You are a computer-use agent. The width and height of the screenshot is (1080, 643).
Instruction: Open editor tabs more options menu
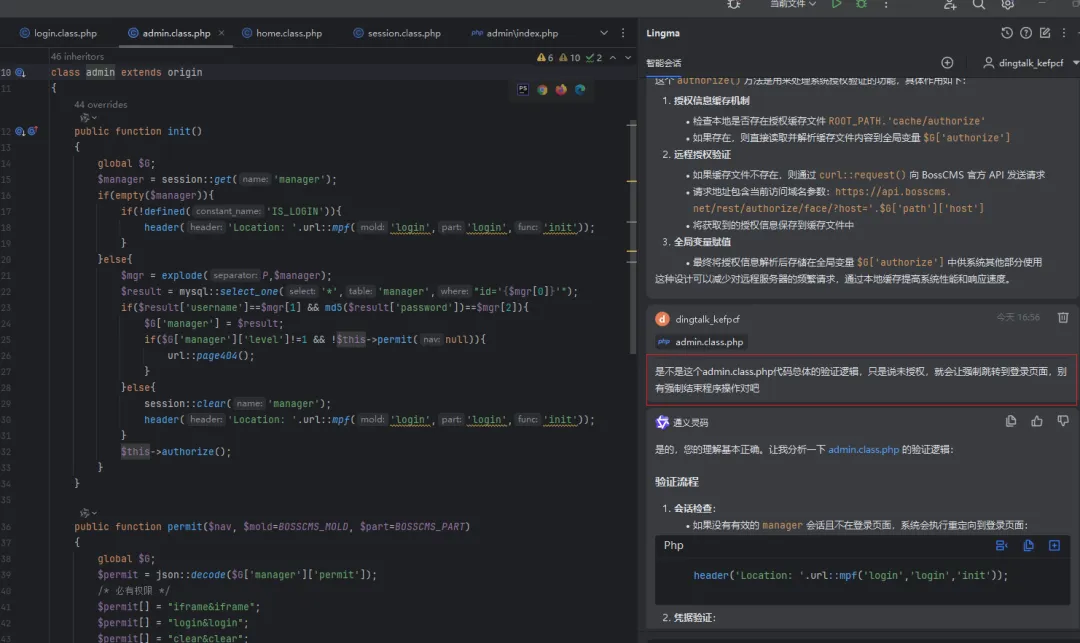[623, 33]
